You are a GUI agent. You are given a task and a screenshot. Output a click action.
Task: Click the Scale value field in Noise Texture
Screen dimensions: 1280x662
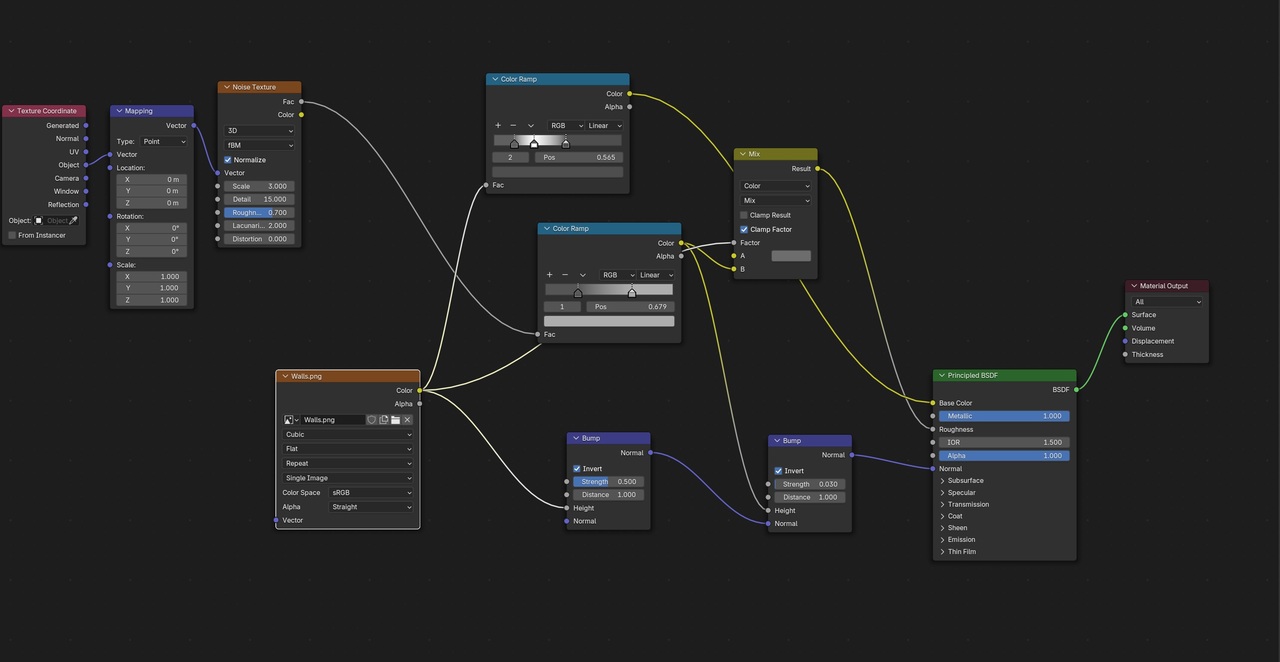(259, 186)
